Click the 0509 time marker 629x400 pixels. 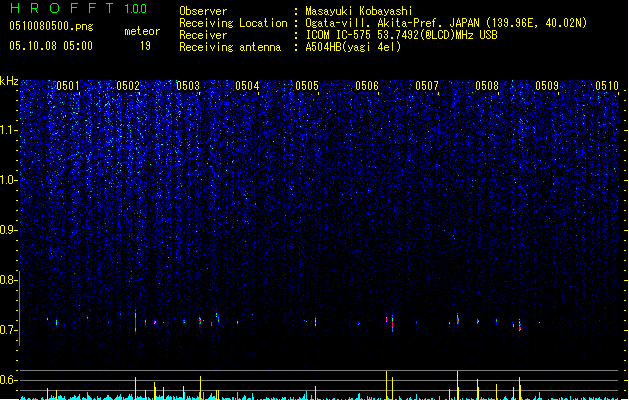pyautogui.click(x=547, y=85)
